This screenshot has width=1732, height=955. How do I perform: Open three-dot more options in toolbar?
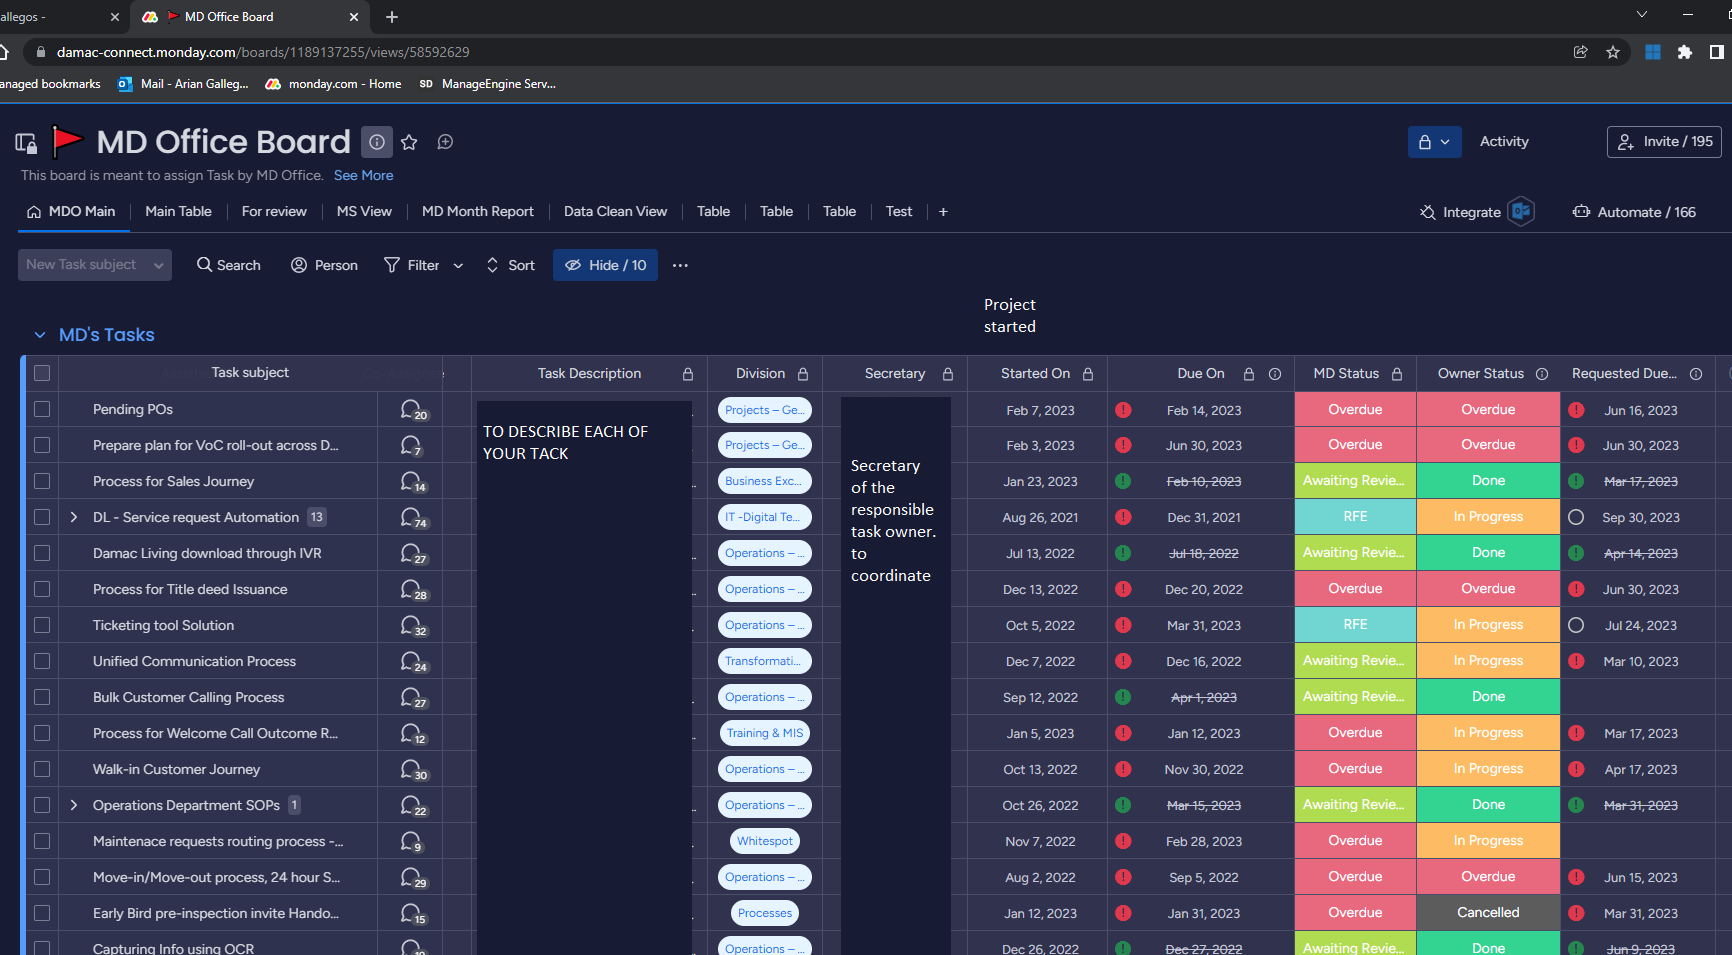(x=680, y=265)
